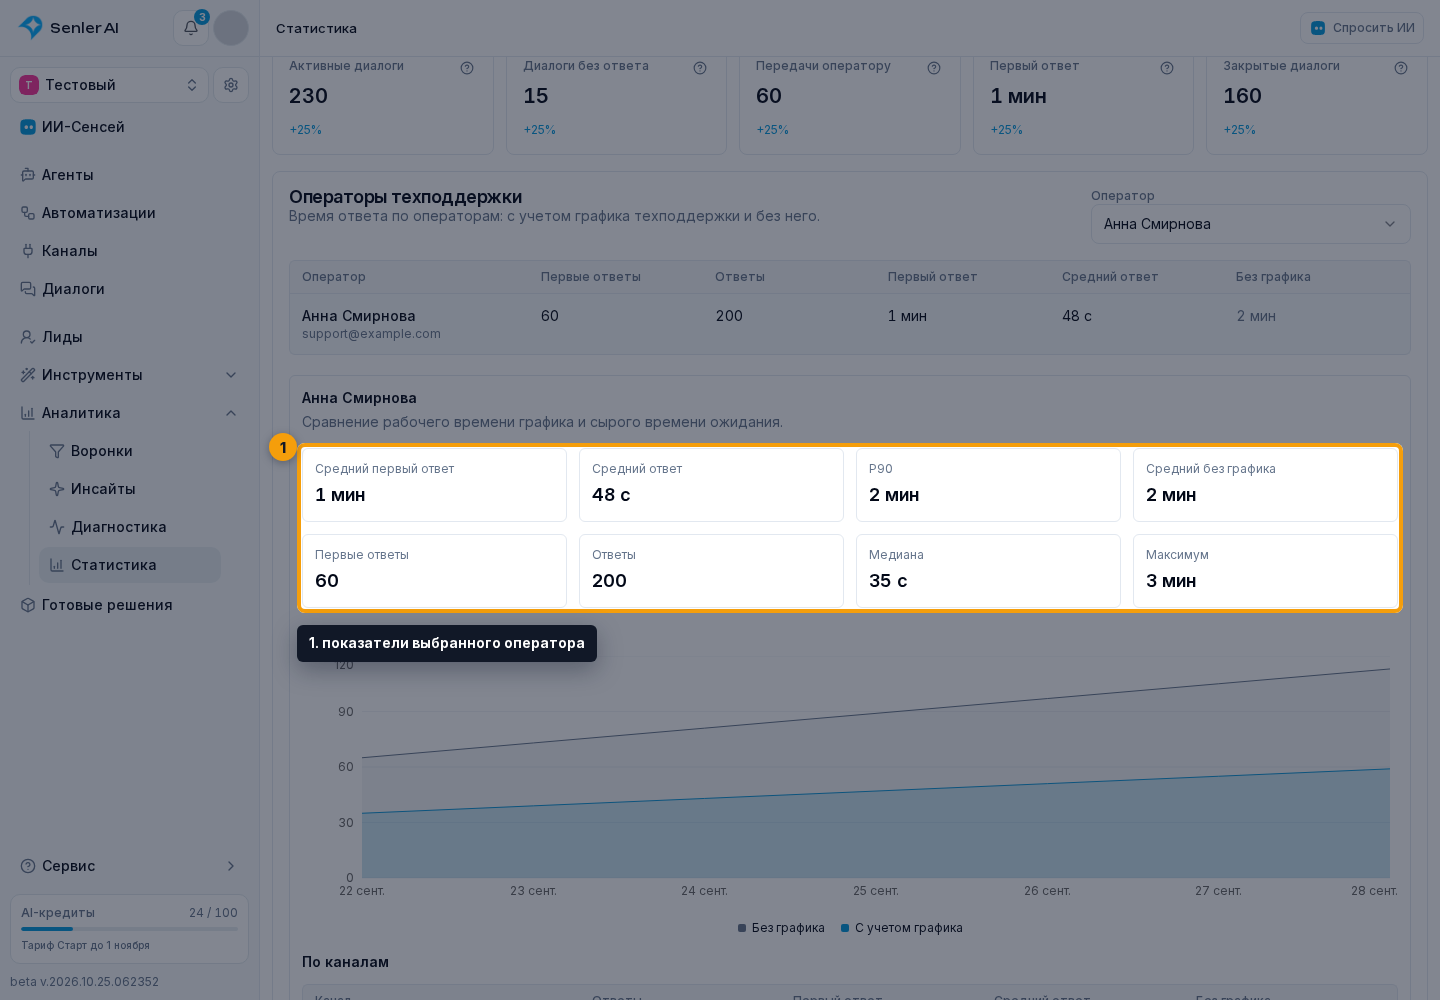The image size is (1440, 1000).
Task: Open the Оператор dropdown Анна Смирнова
Action: point(1250,224)
